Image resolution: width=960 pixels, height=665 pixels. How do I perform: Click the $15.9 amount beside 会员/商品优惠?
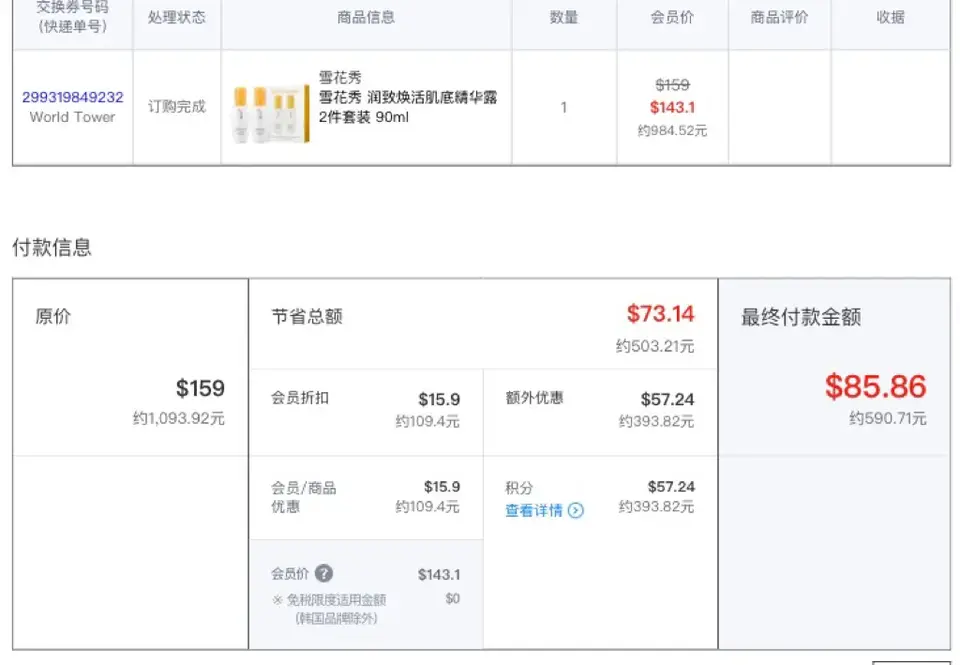(x=441, y=487)
